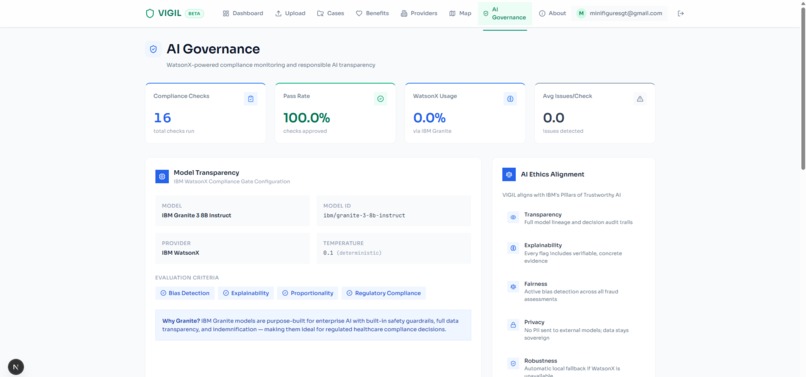806x377 pixels.
Task: Select the AI Governance tab
Action: (x=505, y=13)
